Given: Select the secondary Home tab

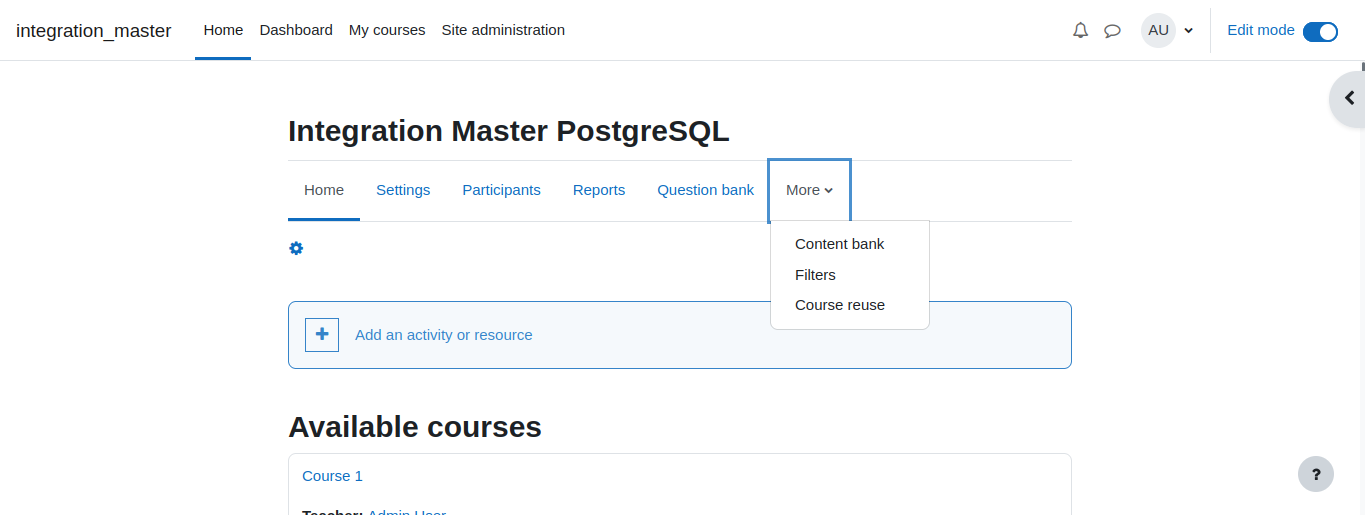Looking at the screenshot, I should pos(324,190).
